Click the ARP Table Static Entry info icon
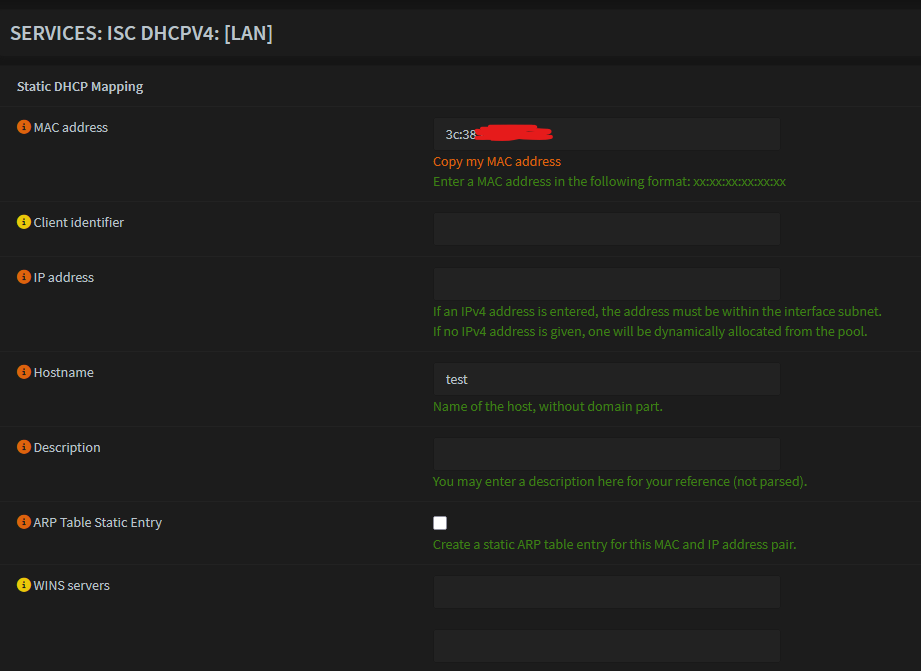921x671 pixels. point(23,522)
